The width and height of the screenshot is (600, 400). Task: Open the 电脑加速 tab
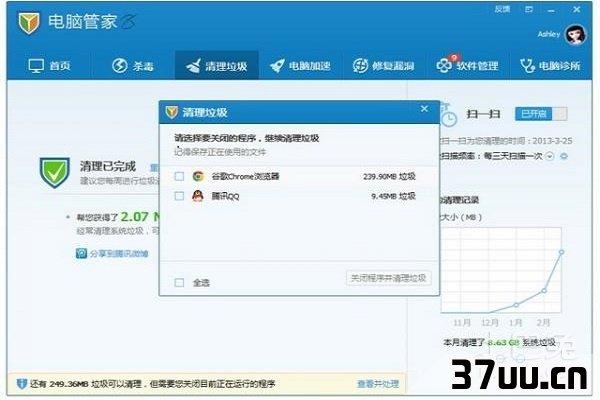click(x=300, y=65)
